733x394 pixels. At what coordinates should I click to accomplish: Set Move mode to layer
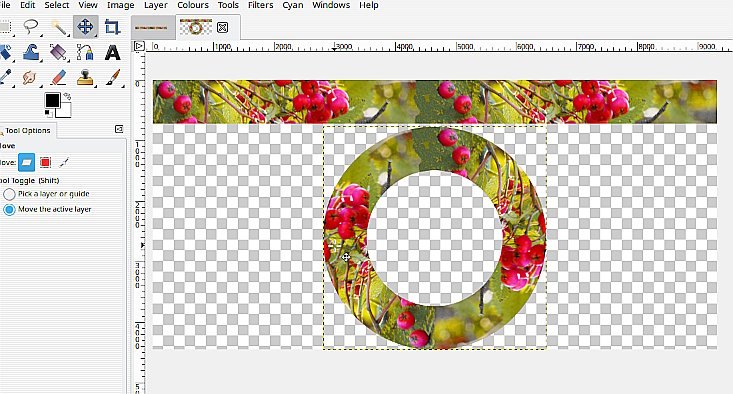point(27,162)
